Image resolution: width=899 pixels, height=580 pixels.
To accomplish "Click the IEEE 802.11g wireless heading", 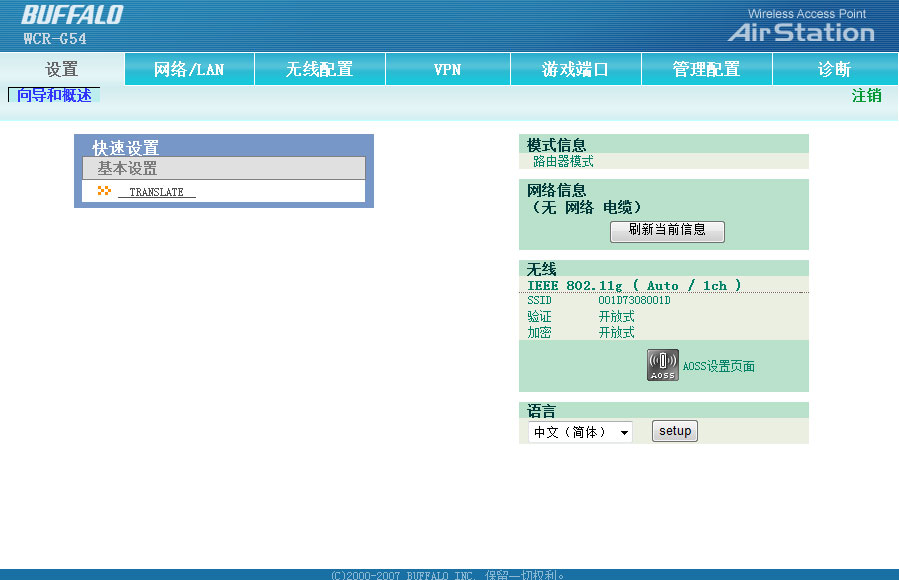I will tap(634, 285).
